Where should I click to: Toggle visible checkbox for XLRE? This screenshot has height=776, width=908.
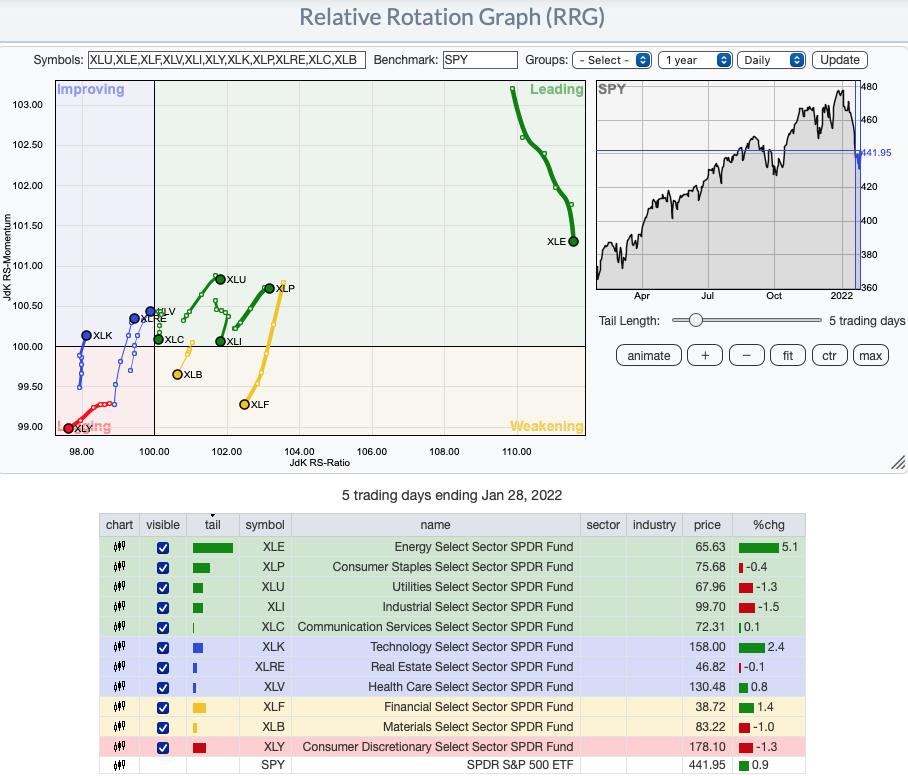(163, 667)
